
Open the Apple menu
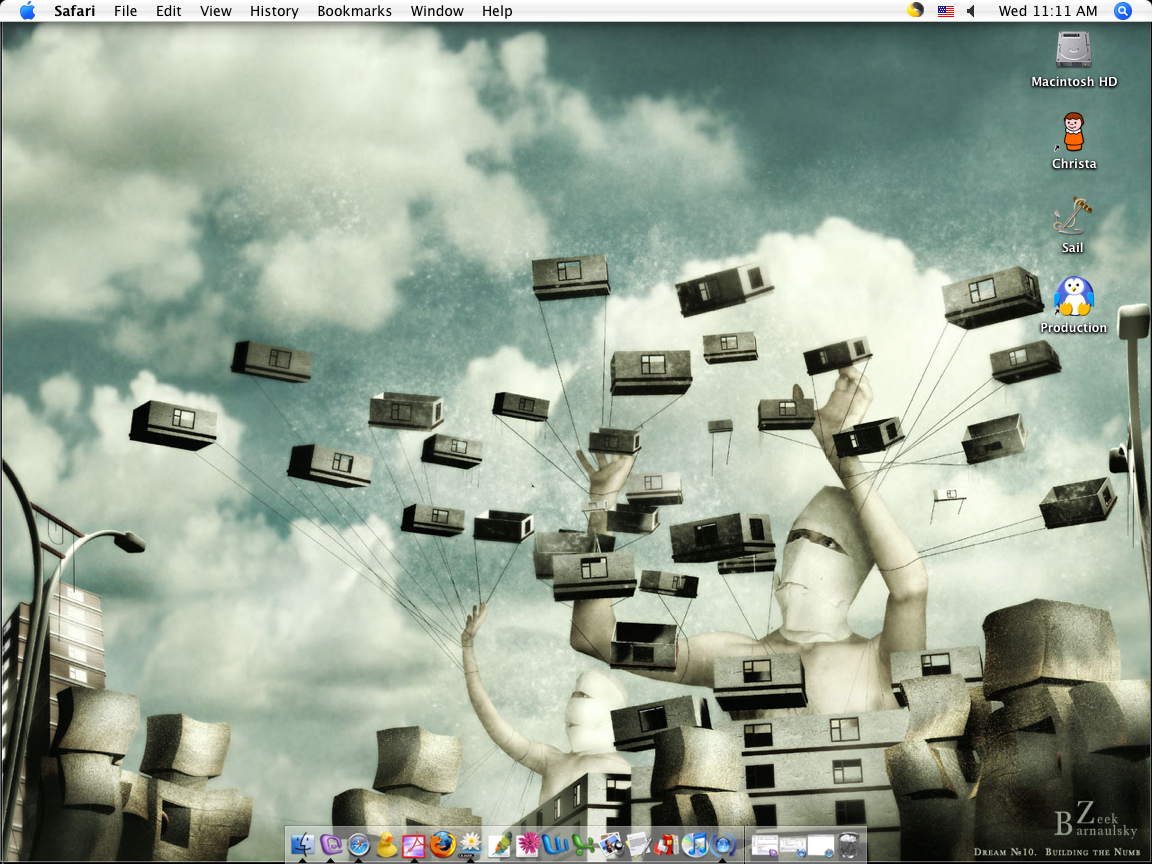27,11
